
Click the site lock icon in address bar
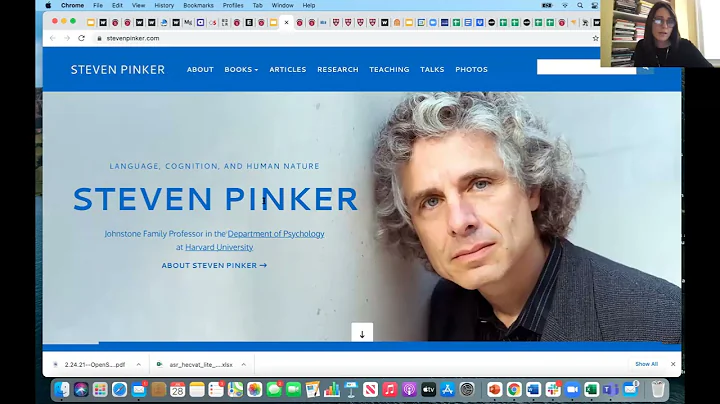99,39
